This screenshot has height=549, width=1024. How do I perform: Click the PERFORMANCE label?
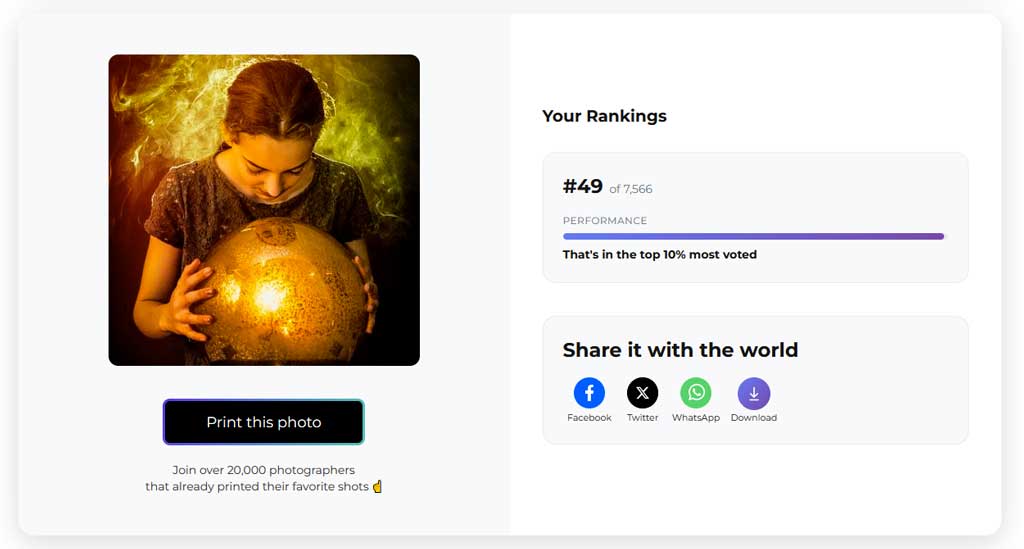(x=605, y=221)
